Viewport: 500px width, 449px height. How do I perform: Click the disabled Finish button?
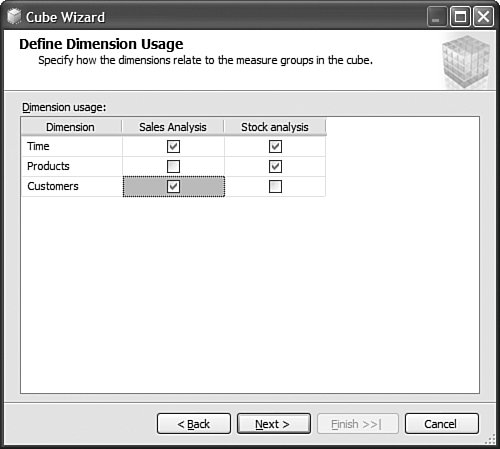tap(358, 424)
